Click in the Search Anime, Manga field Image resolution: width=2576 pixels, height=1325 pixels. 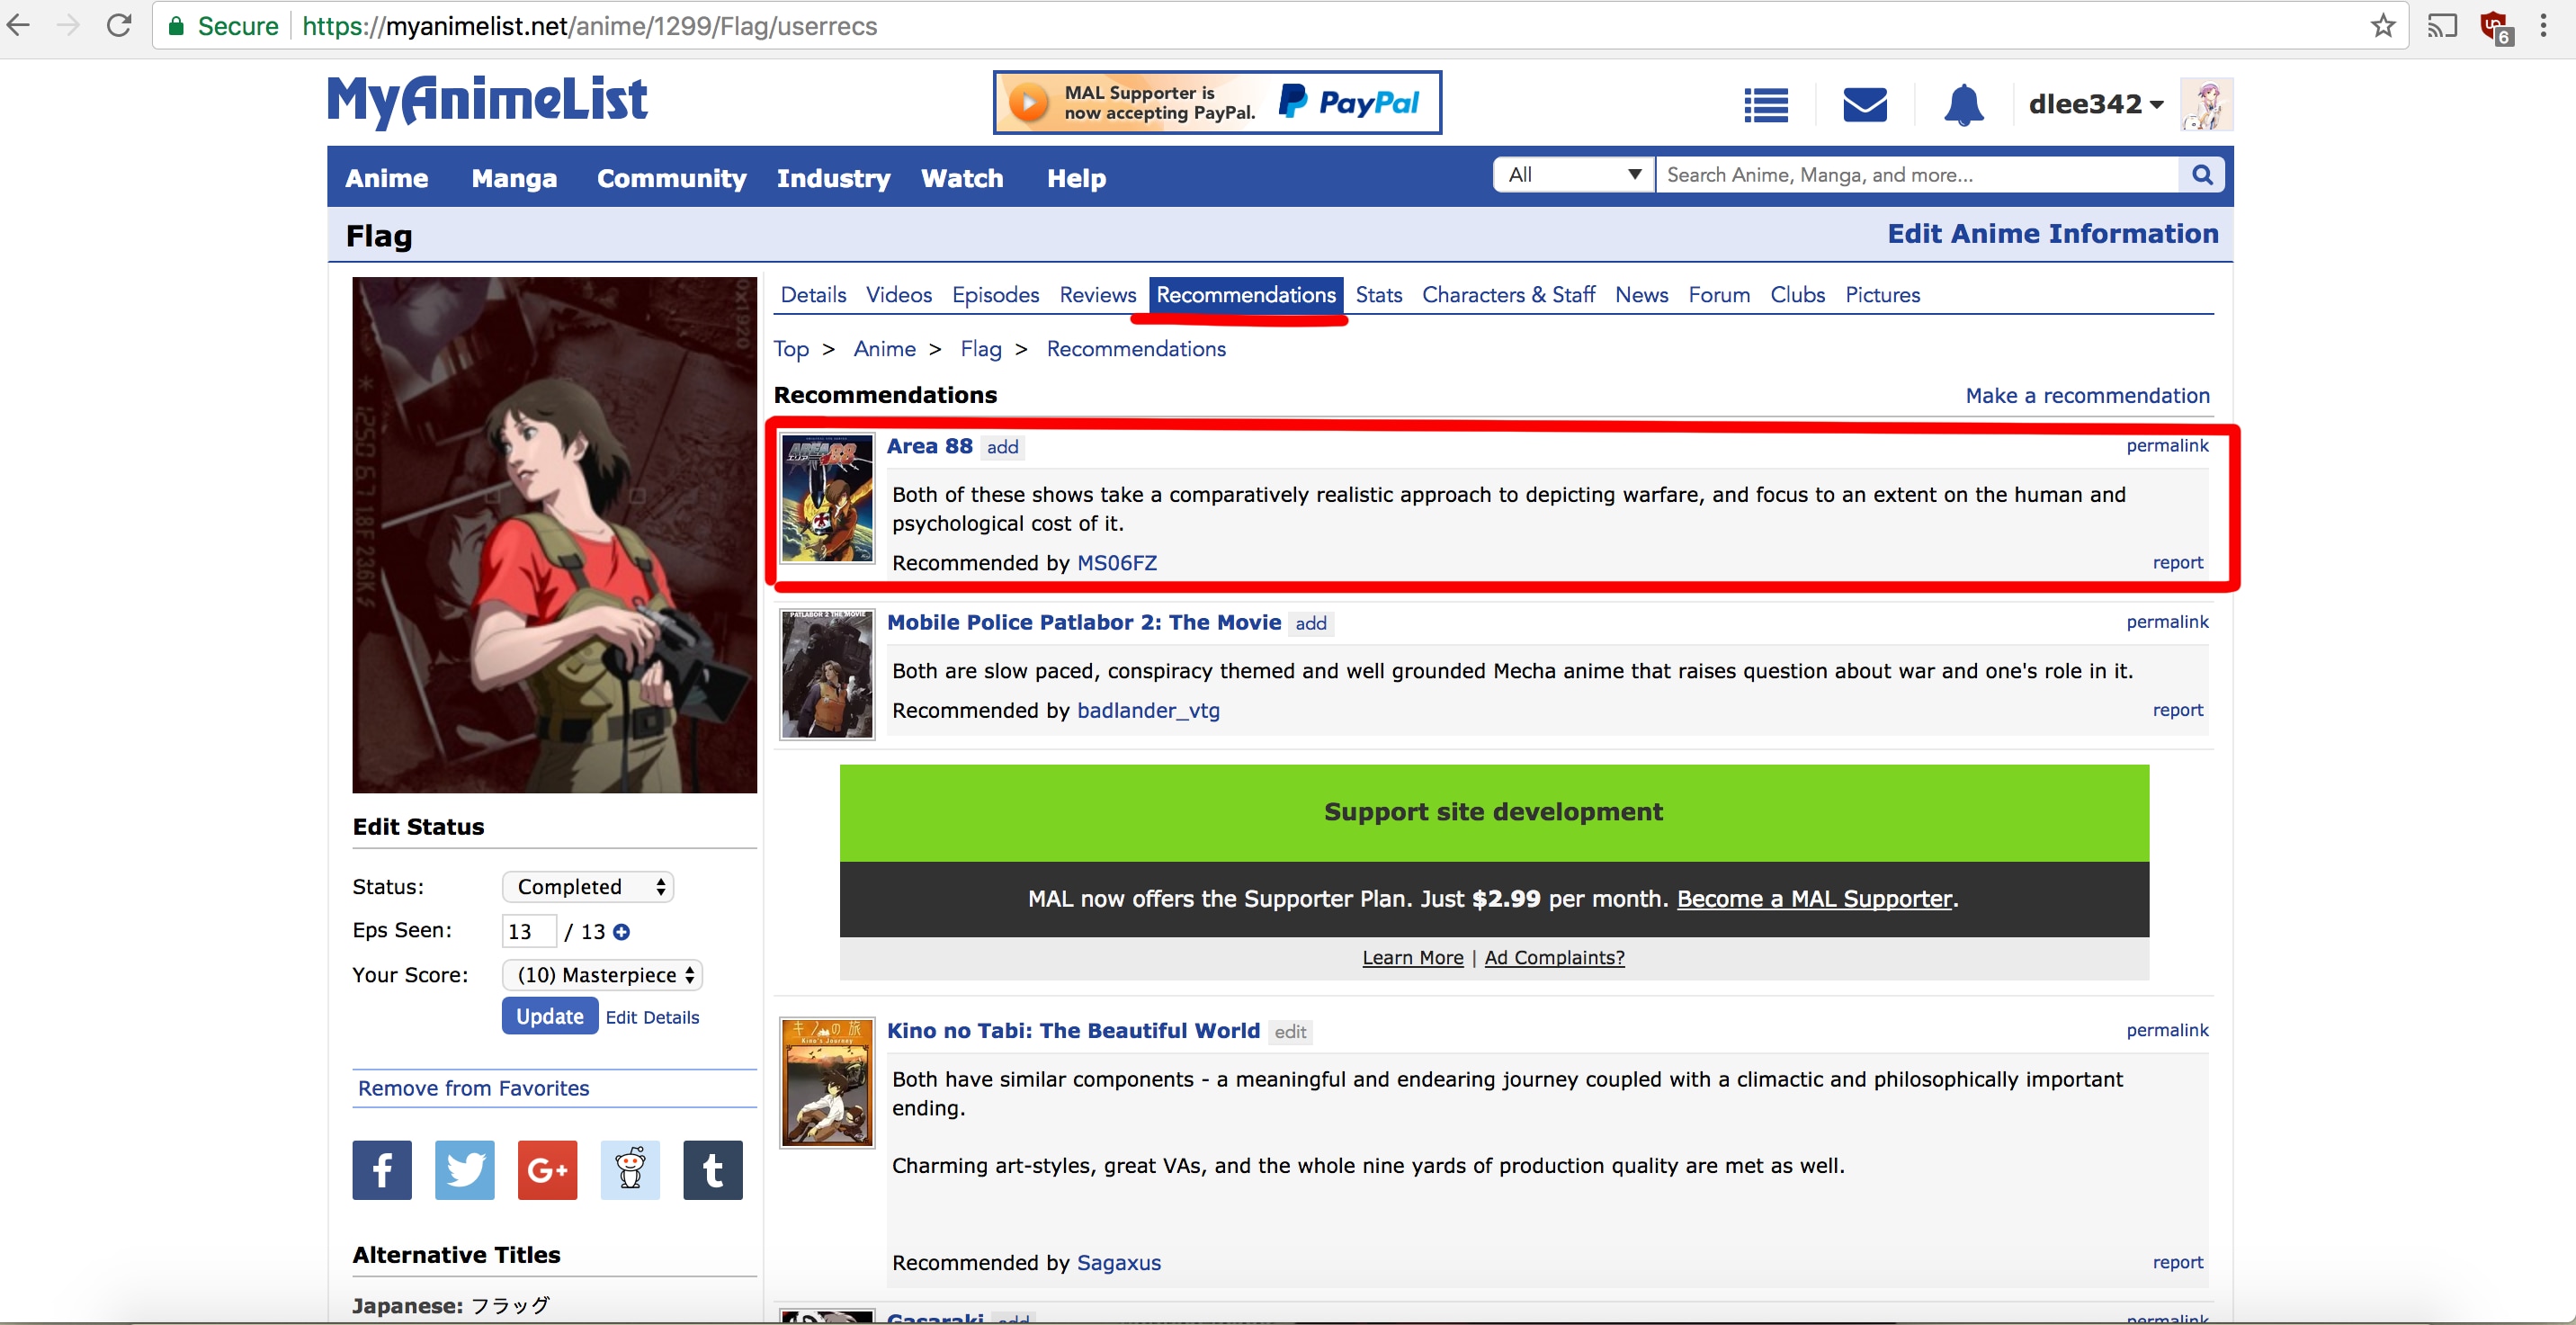click(x=1917, y=175)
